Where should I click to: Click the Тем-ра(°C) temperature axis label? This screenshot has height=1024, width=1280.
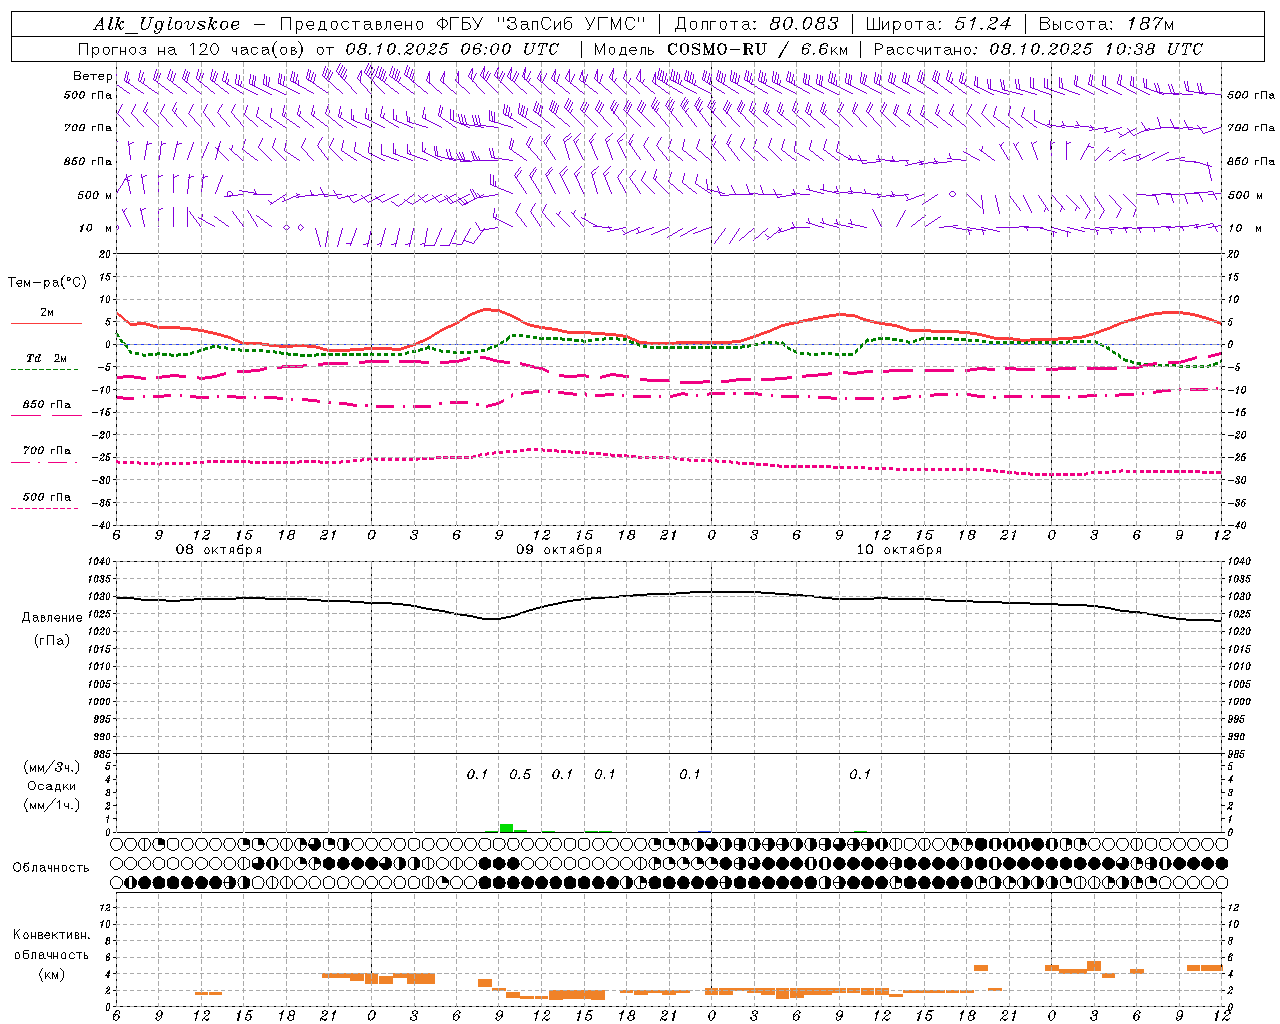47,283
